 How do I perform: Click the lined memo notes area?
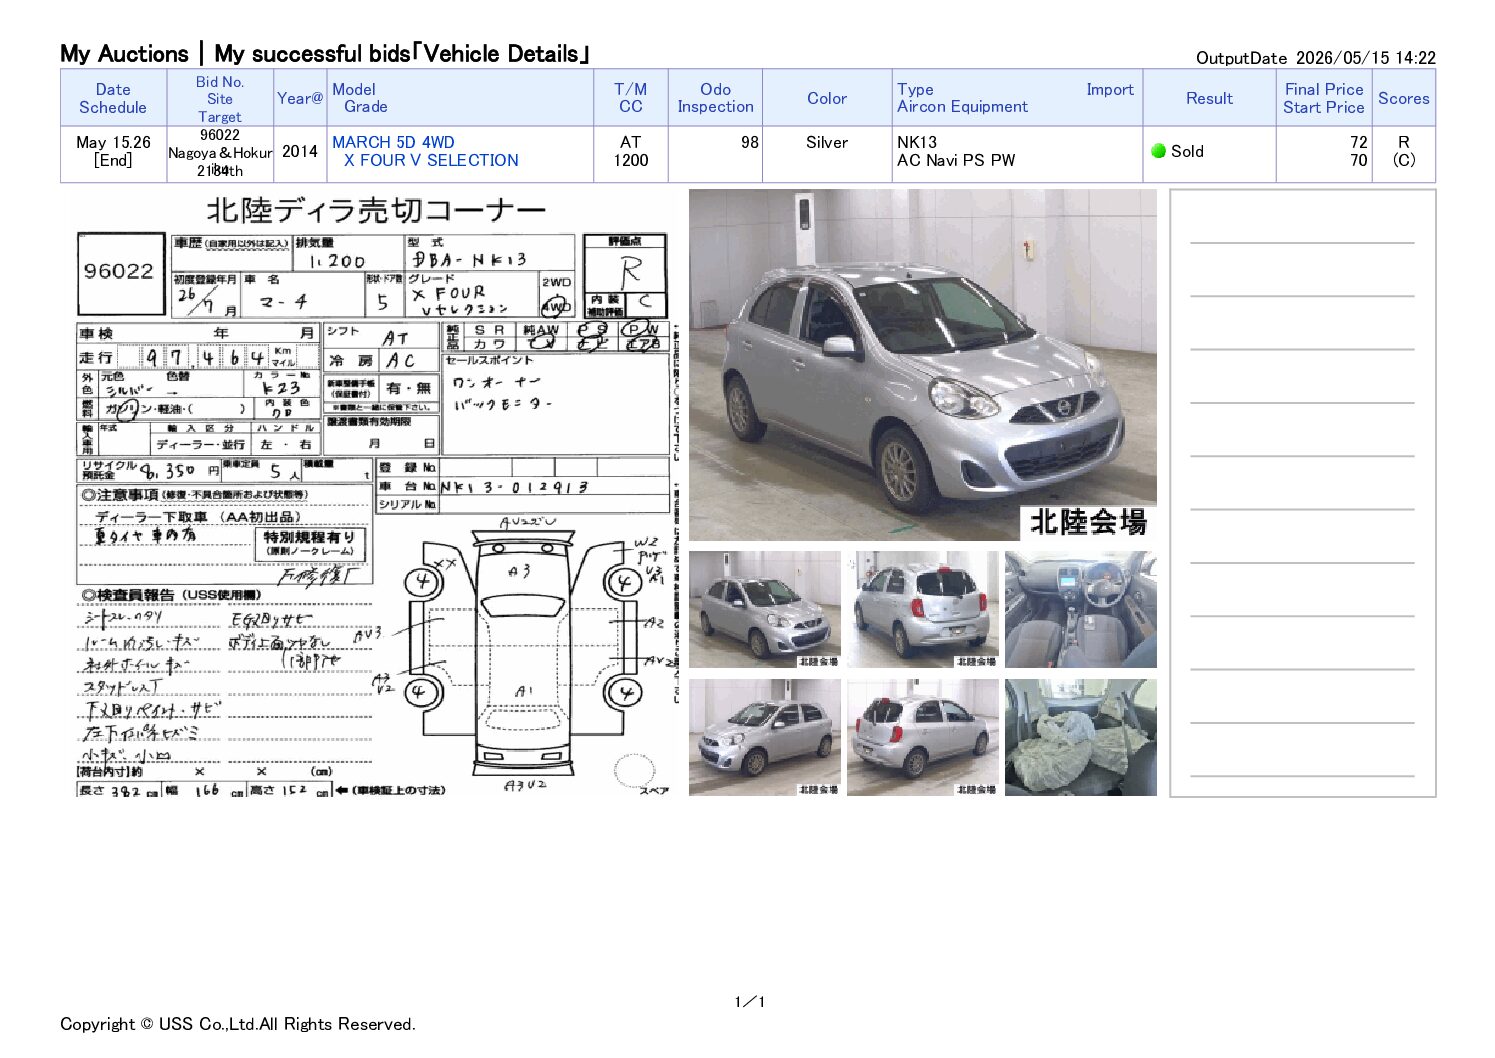tap(1302, 494)
